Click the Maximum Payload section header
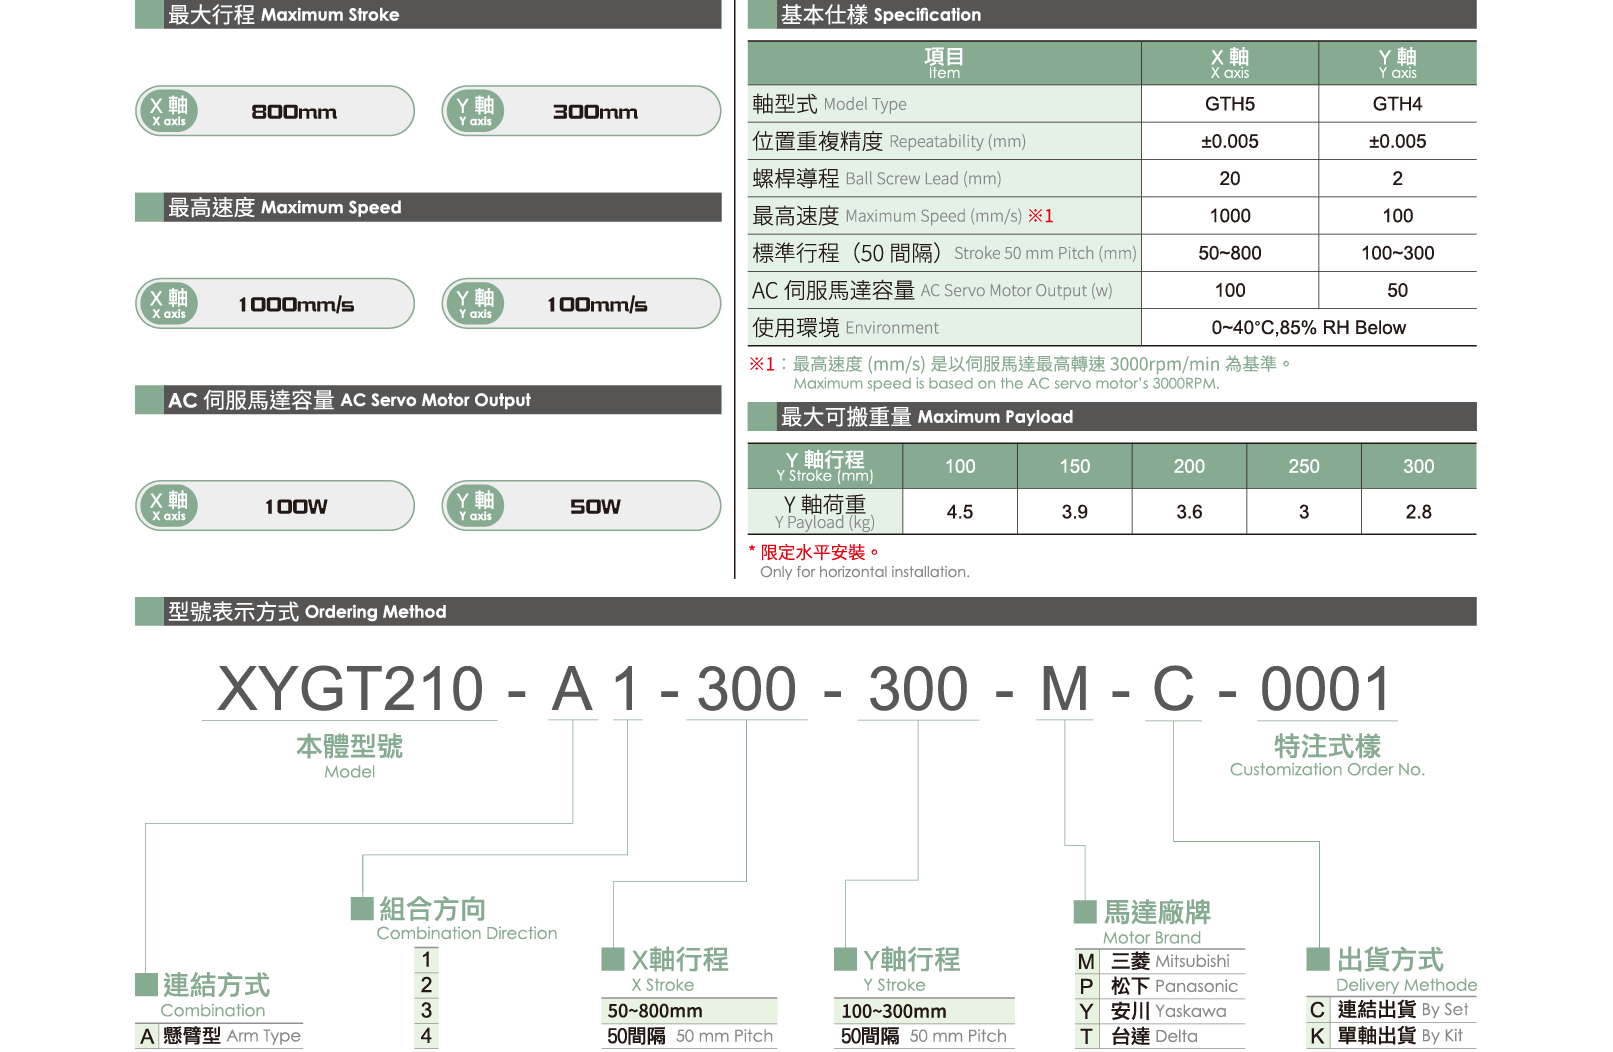The width and height of the screenshot is (1613, 1052). pos(1110,417)
